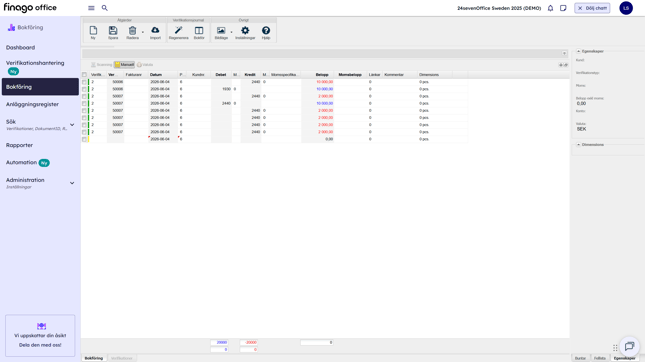
Task: Open the search magnifier in header
Action: click(104, 8)
